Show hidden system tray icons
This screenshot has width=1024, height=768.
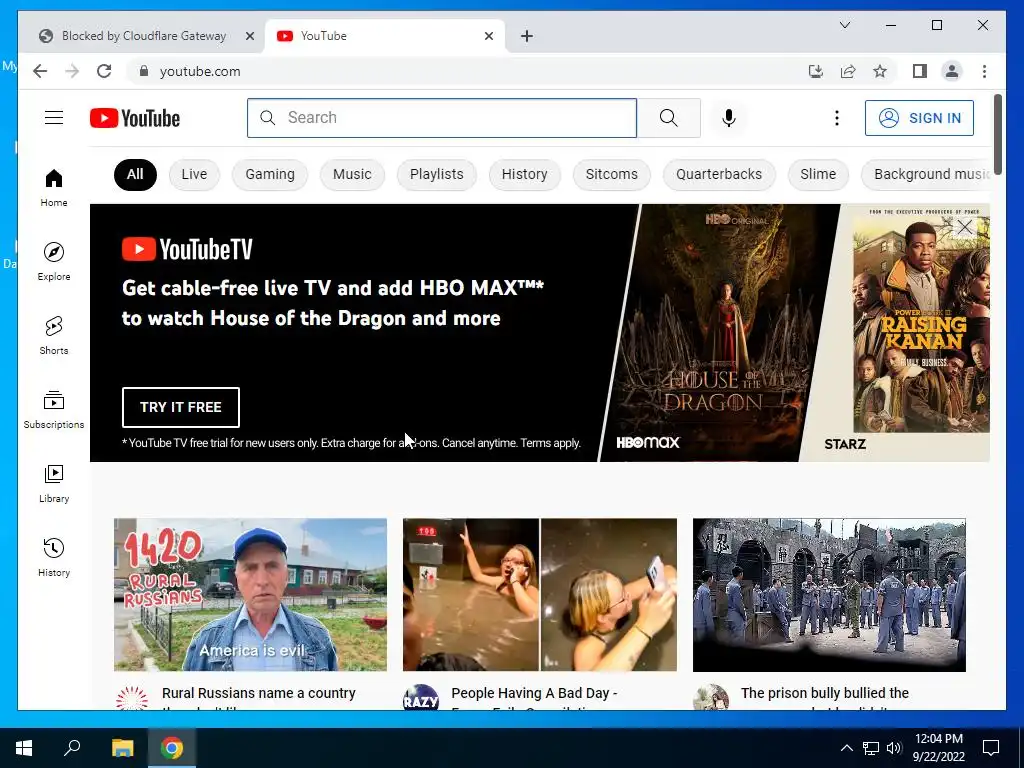tap(846, 748)
